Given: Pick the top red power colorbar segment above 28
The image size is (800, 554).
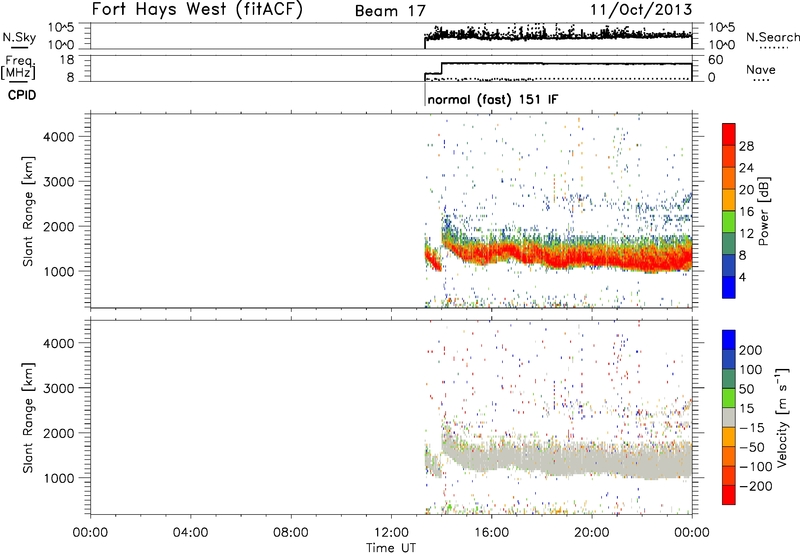Looking at the screenshot, I should click(729, 134).
